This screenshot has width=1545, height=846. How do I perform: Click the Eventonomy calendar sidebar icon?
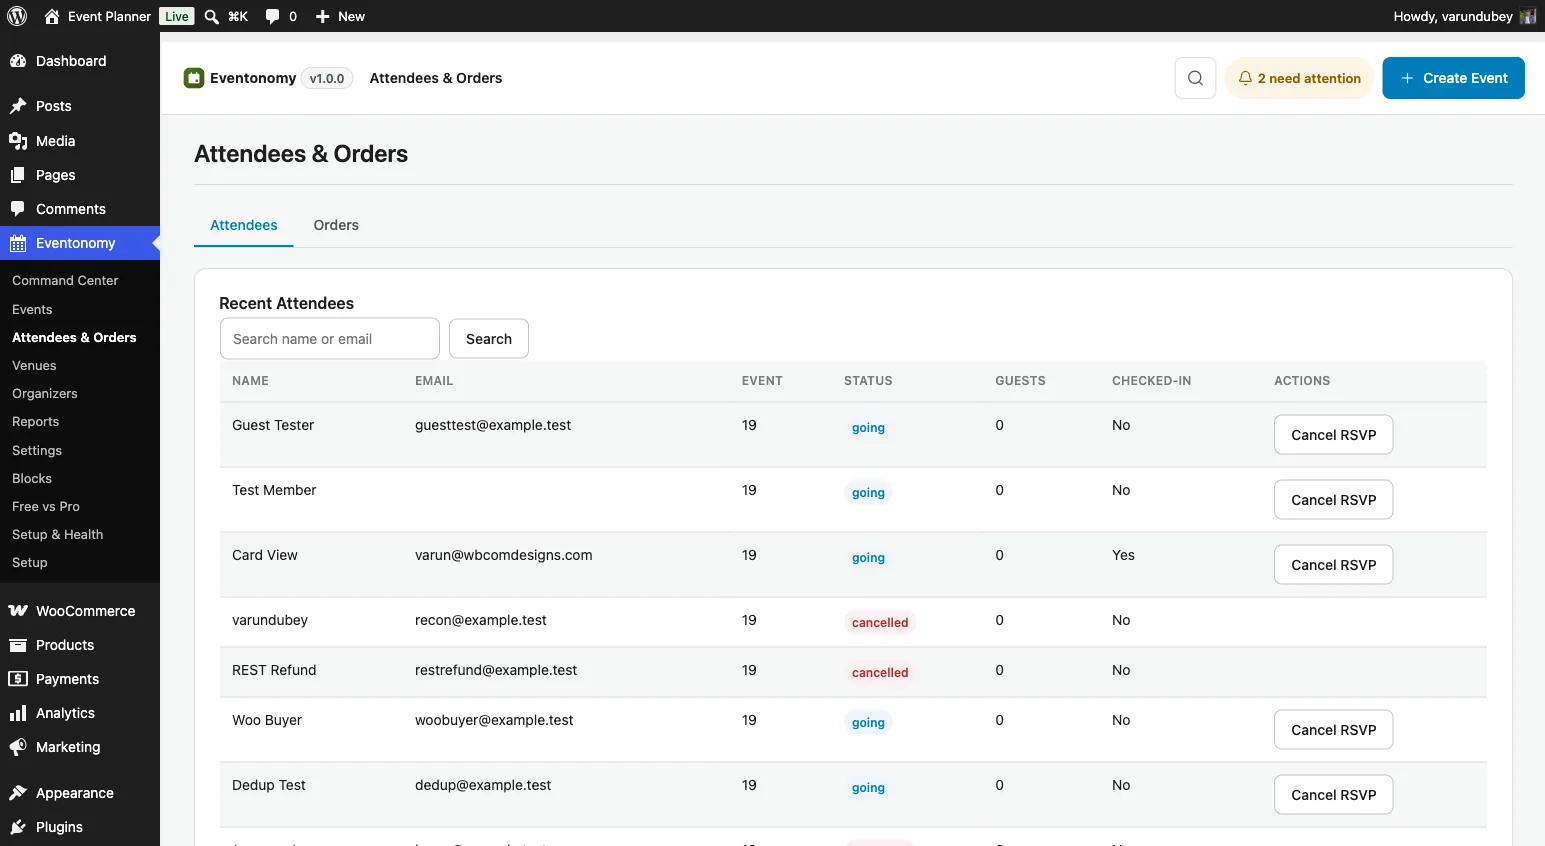click(18, 243)
